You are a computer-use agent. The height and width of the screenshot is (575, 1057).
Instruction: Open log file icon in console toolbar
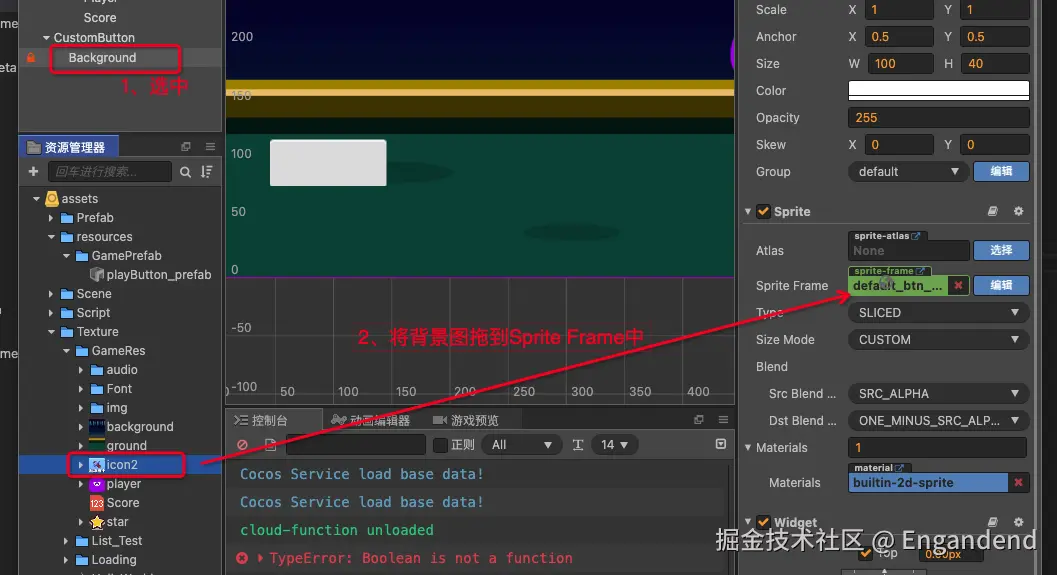tap(270, 445)
